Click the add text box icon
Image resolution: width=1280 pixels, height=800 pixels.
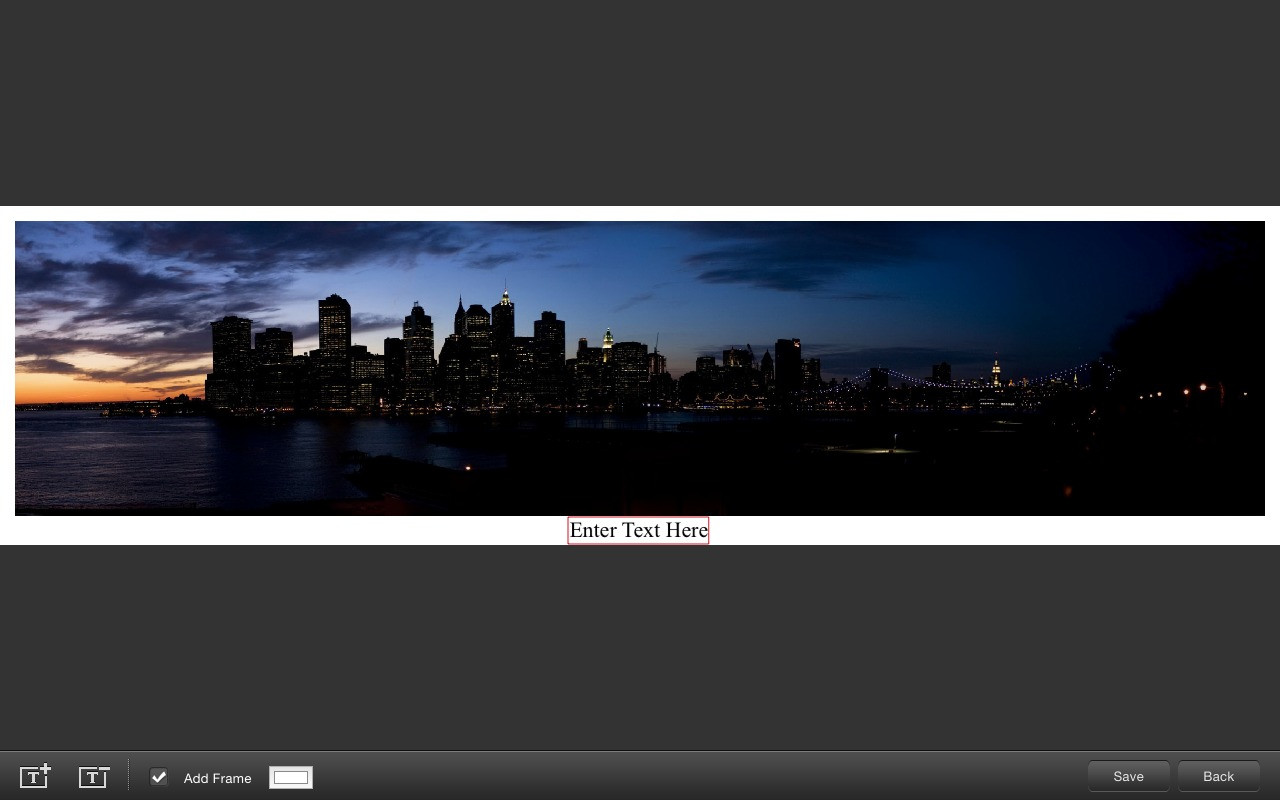tap(35, 776)
